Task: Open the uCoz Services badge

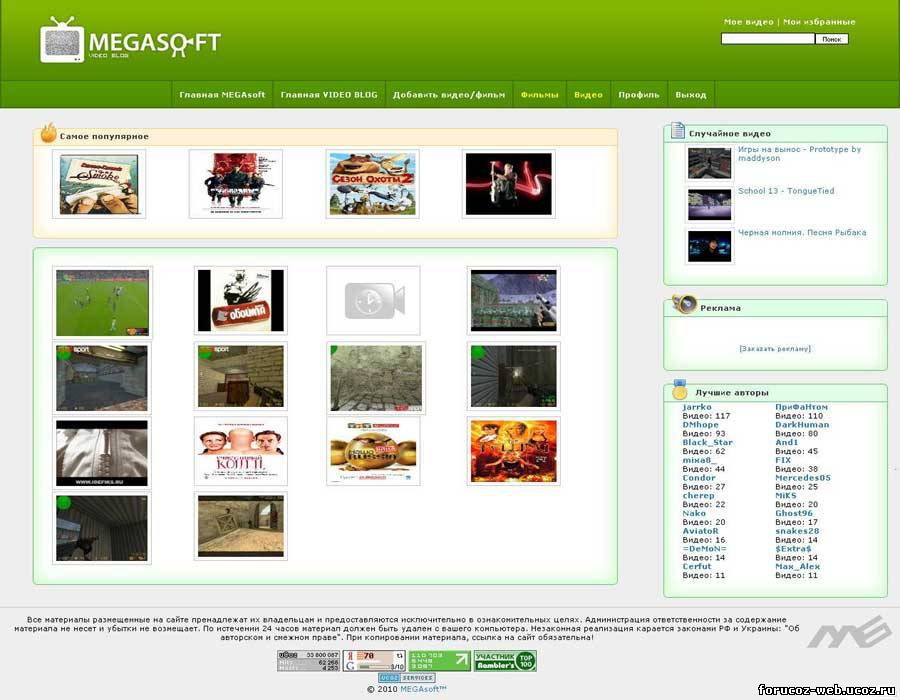Action: coord(406,678)
